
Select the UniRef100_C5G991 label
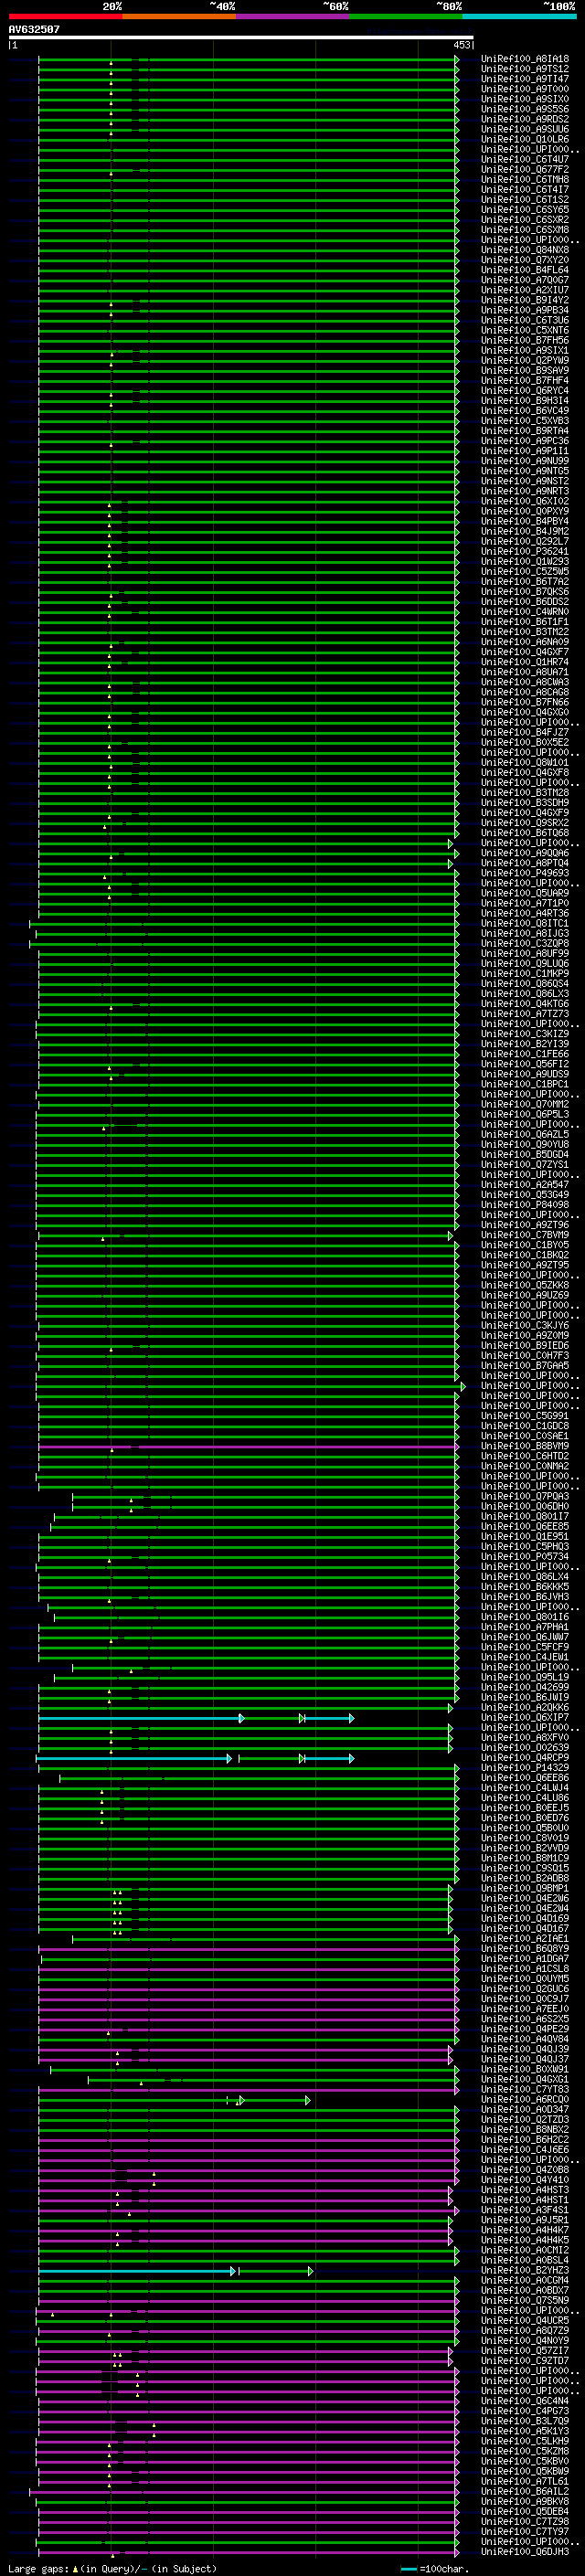pyautogui.click(x=525, y=1416)
